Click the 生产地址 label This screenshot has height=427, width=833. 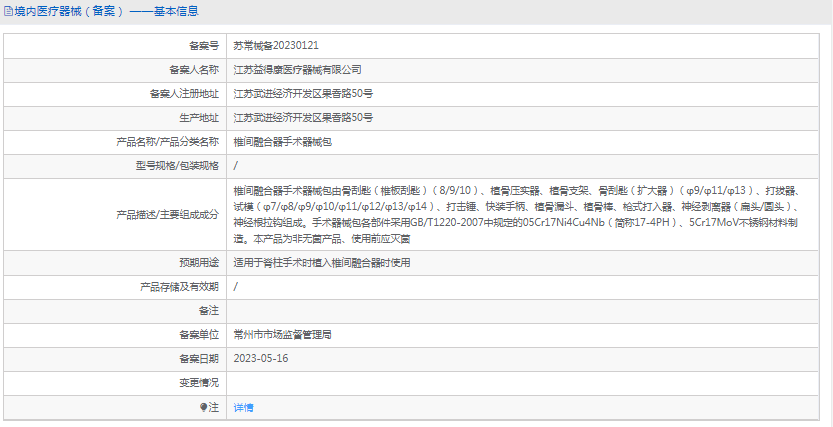[x=199, y=118]
